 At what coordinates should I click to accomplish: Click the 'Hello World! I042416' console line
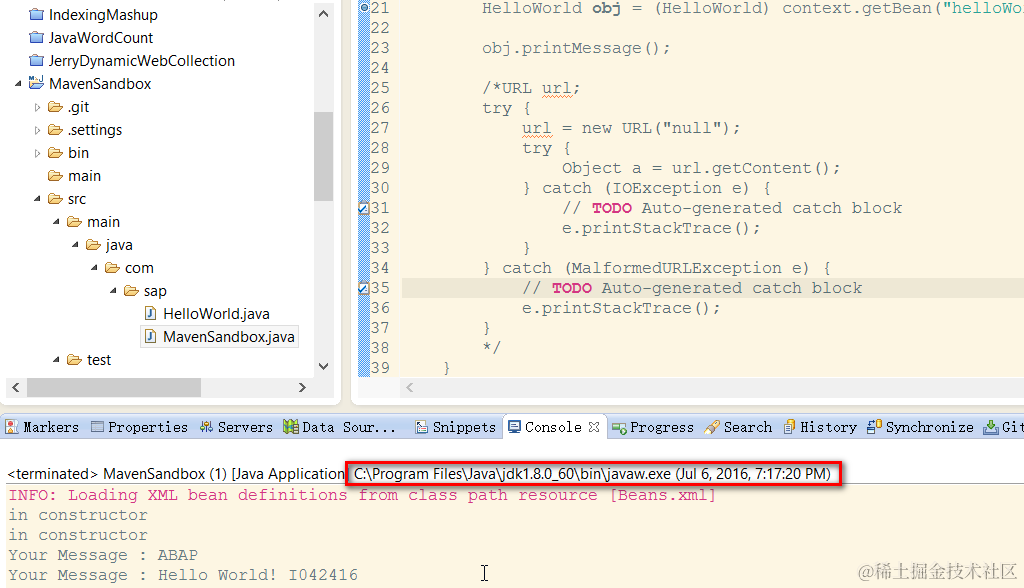coord(183,575)
